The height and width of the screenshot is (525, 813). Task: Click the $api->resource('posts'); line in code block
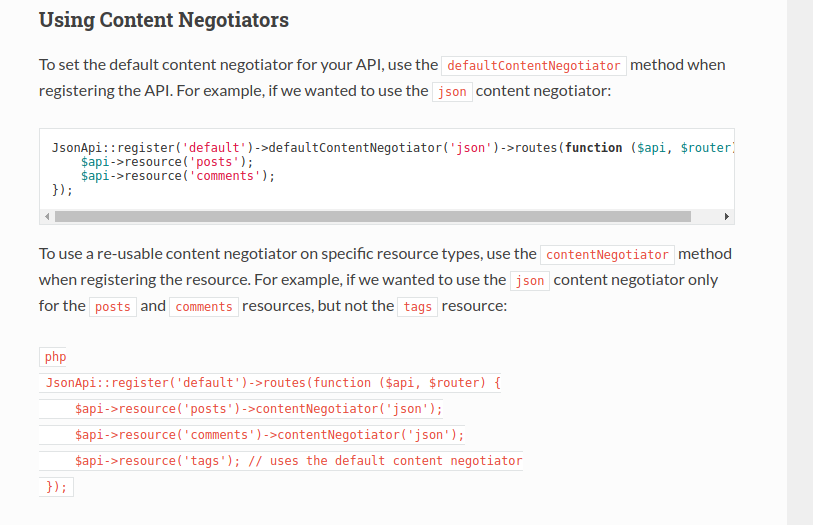167,162
